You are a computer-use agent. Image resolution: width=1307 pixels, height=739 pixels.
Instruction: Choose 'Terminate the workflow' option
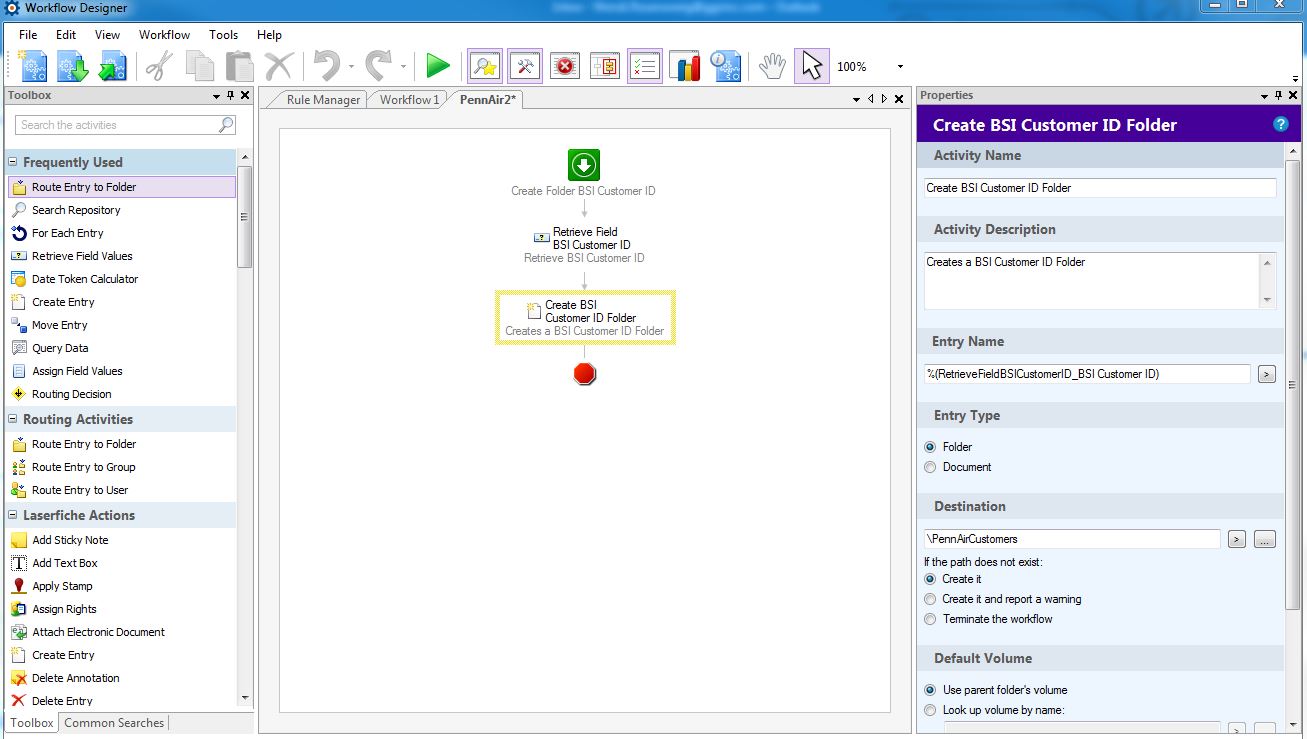point(931,619)
